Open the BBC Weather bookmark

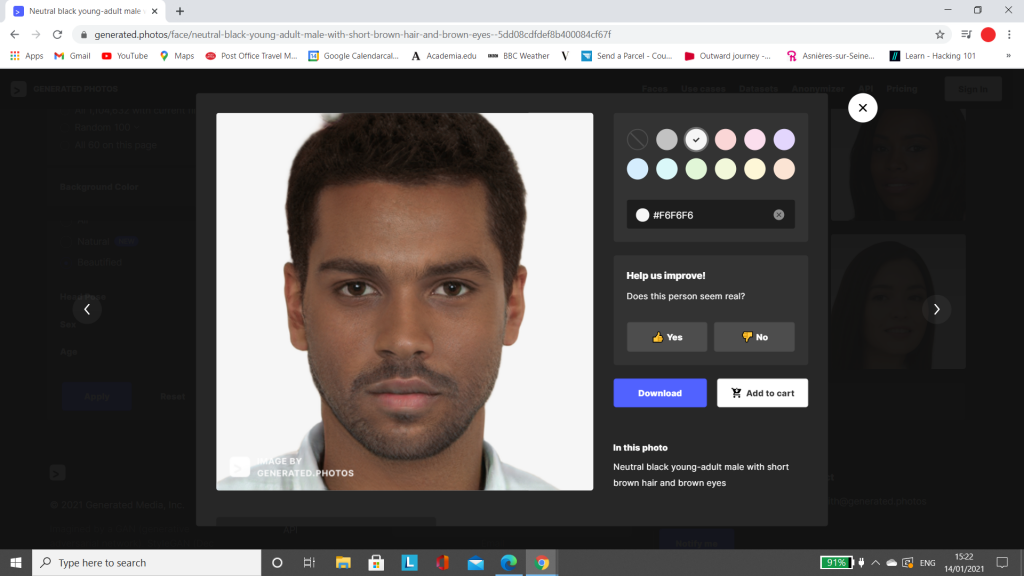(x=519, y=56)
